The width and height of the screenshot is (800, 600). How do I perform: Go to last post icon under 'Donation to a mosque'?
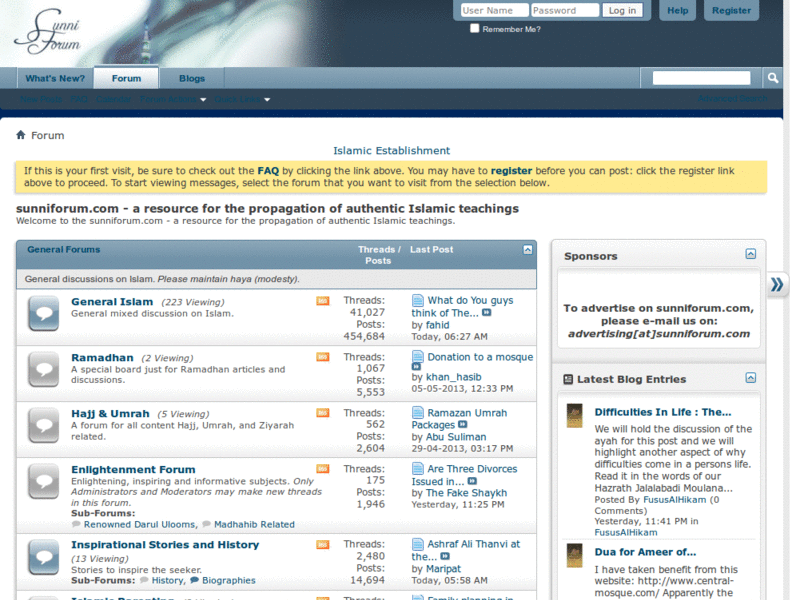coord(416,366)
